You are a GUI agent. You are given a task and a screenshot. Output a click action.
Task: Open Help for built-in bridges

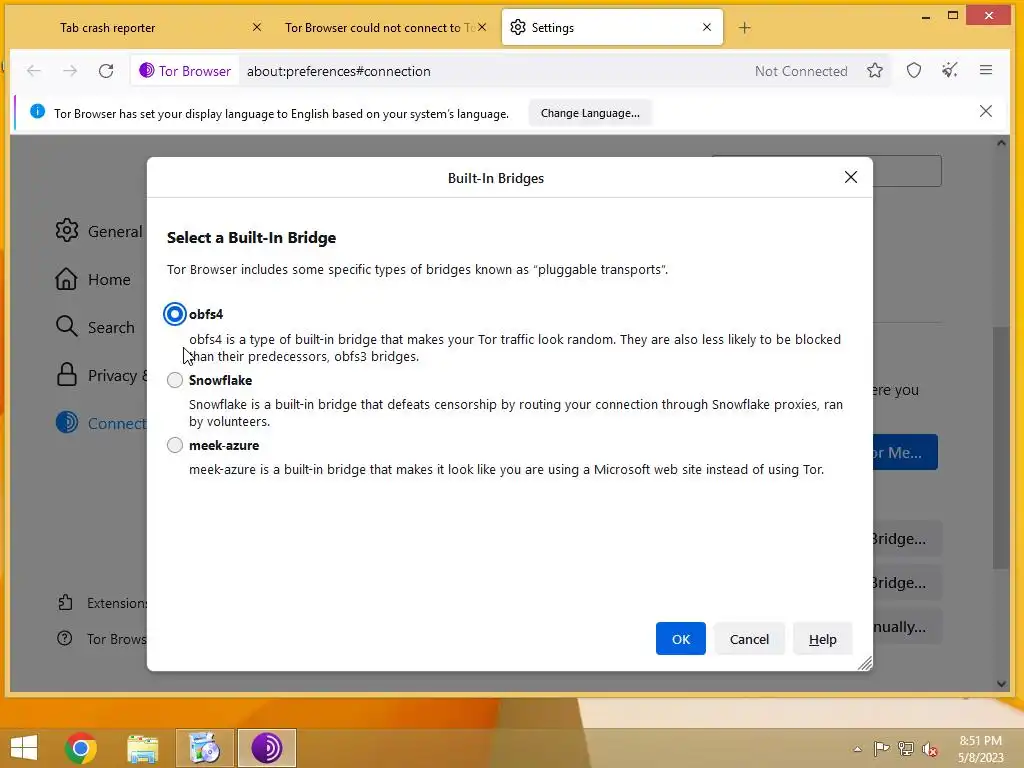click(822, 639)
